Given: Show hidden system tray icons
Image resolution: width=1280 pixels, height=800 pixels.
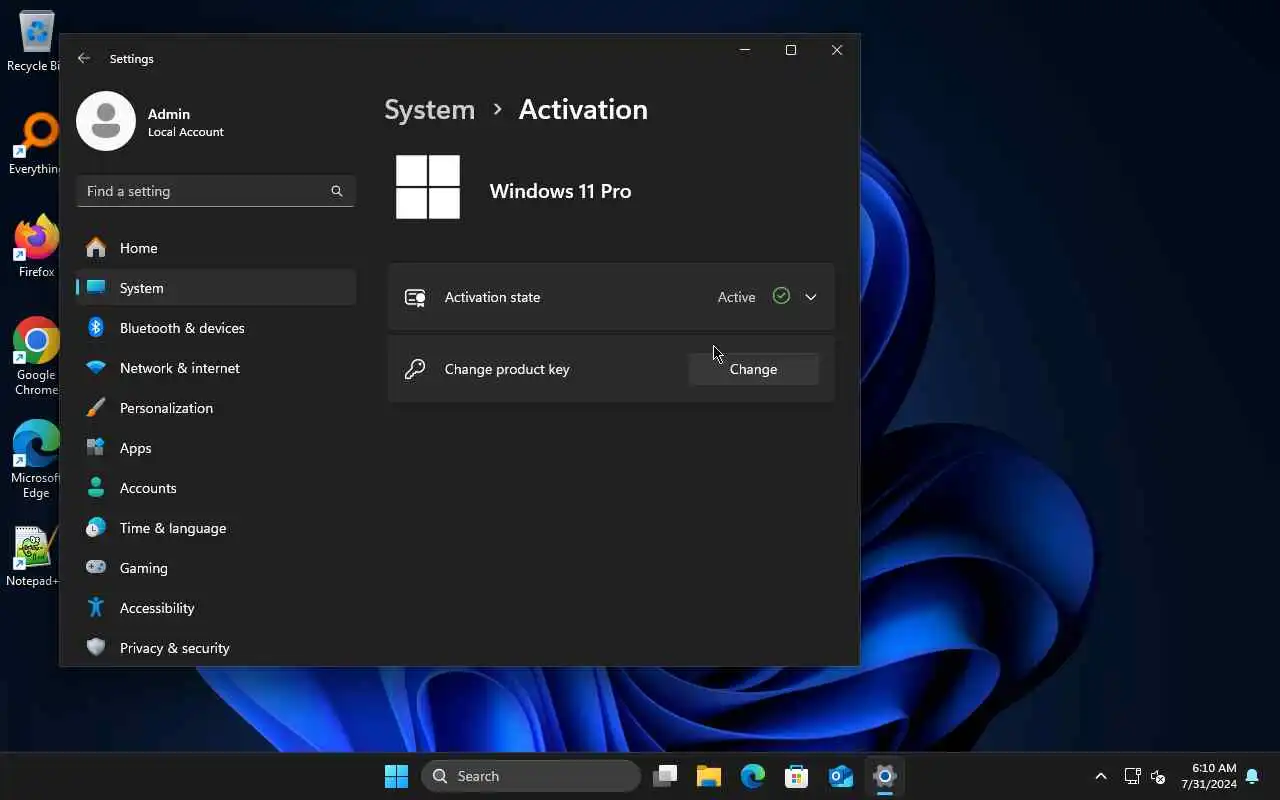Looking at the screenshot, I should [1101, 776].
